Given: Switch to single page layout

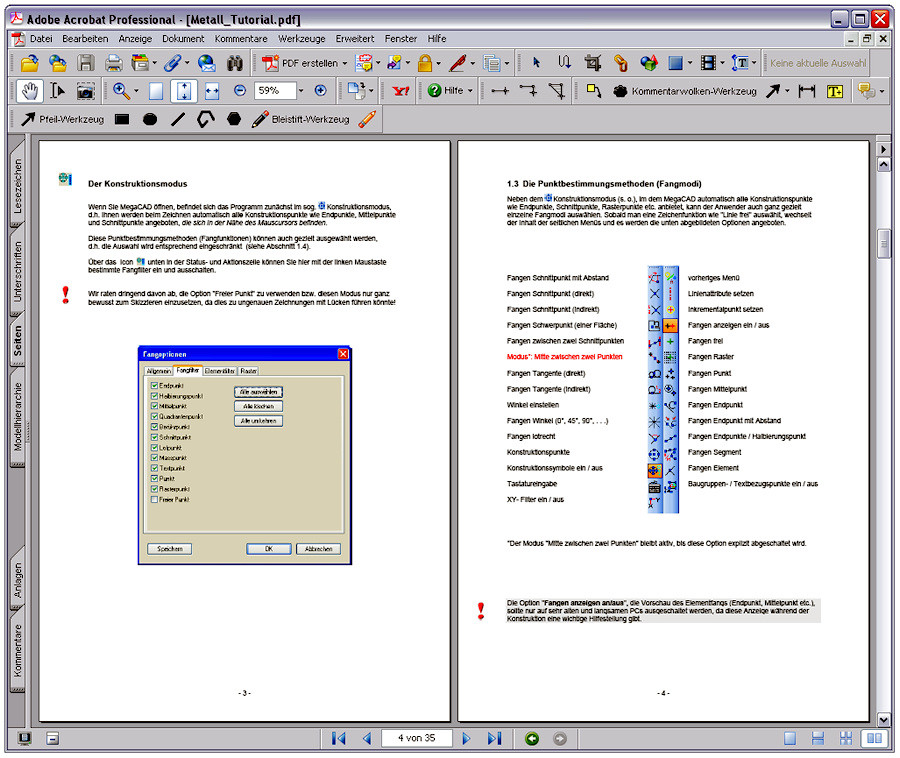Looking at the screenshot, I should (x=790, y=738).
